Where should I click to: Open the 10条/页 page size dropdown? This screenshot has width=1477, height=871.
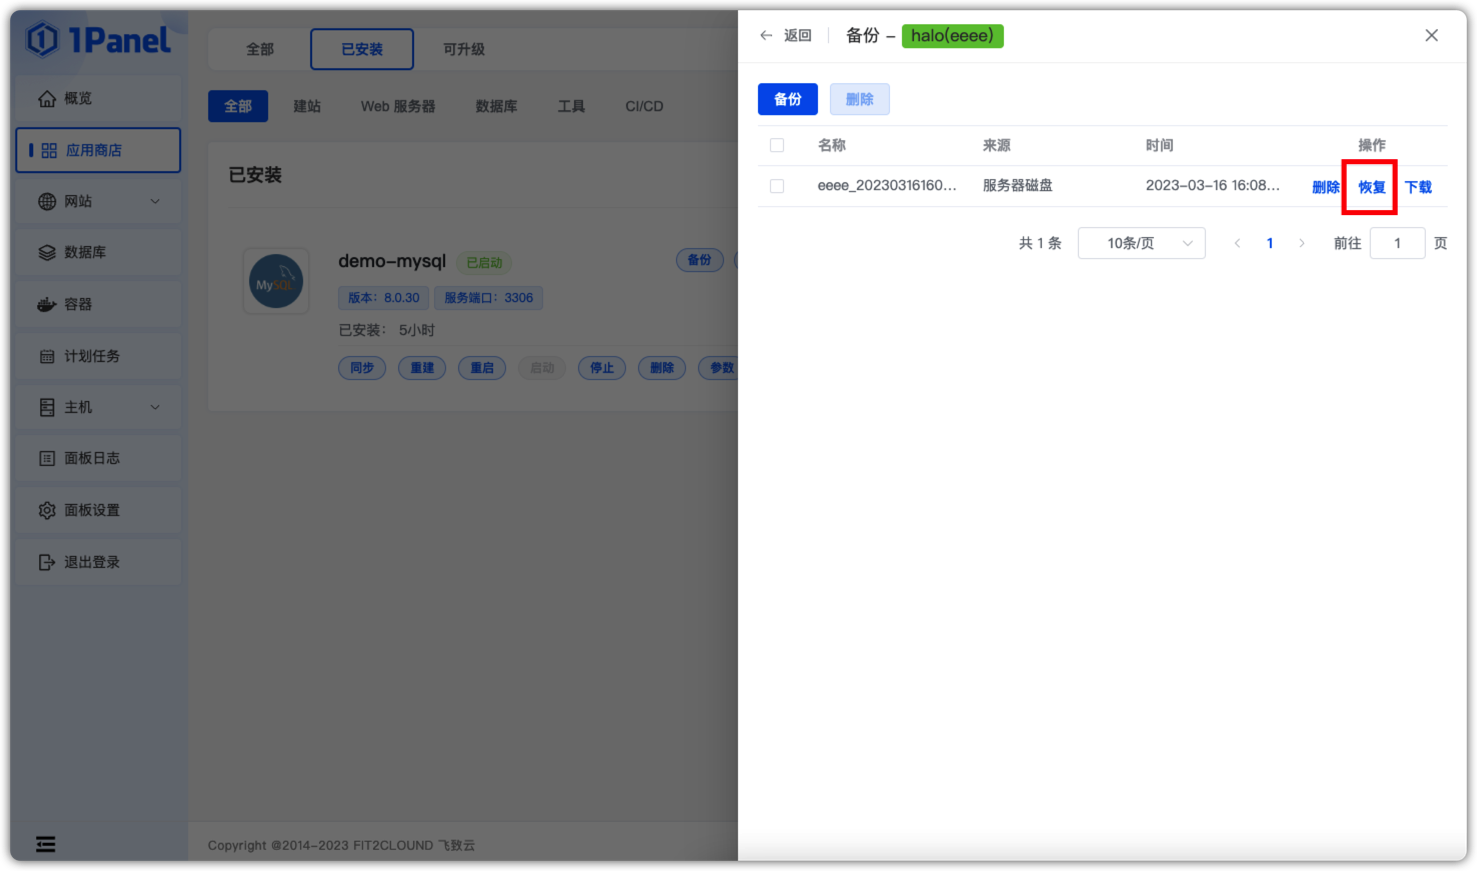click(1141, 242)
